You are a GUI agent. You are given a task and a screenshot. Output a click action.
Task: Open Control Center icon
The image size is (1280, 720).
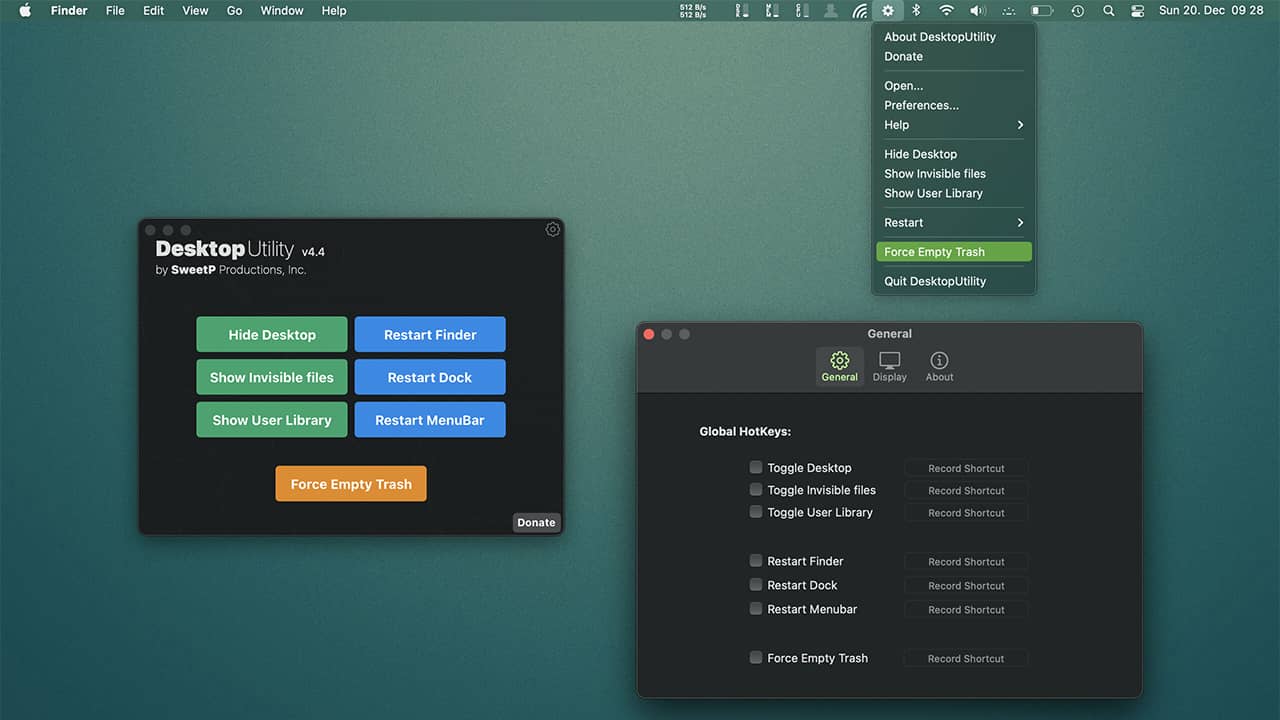[1137, 11]
